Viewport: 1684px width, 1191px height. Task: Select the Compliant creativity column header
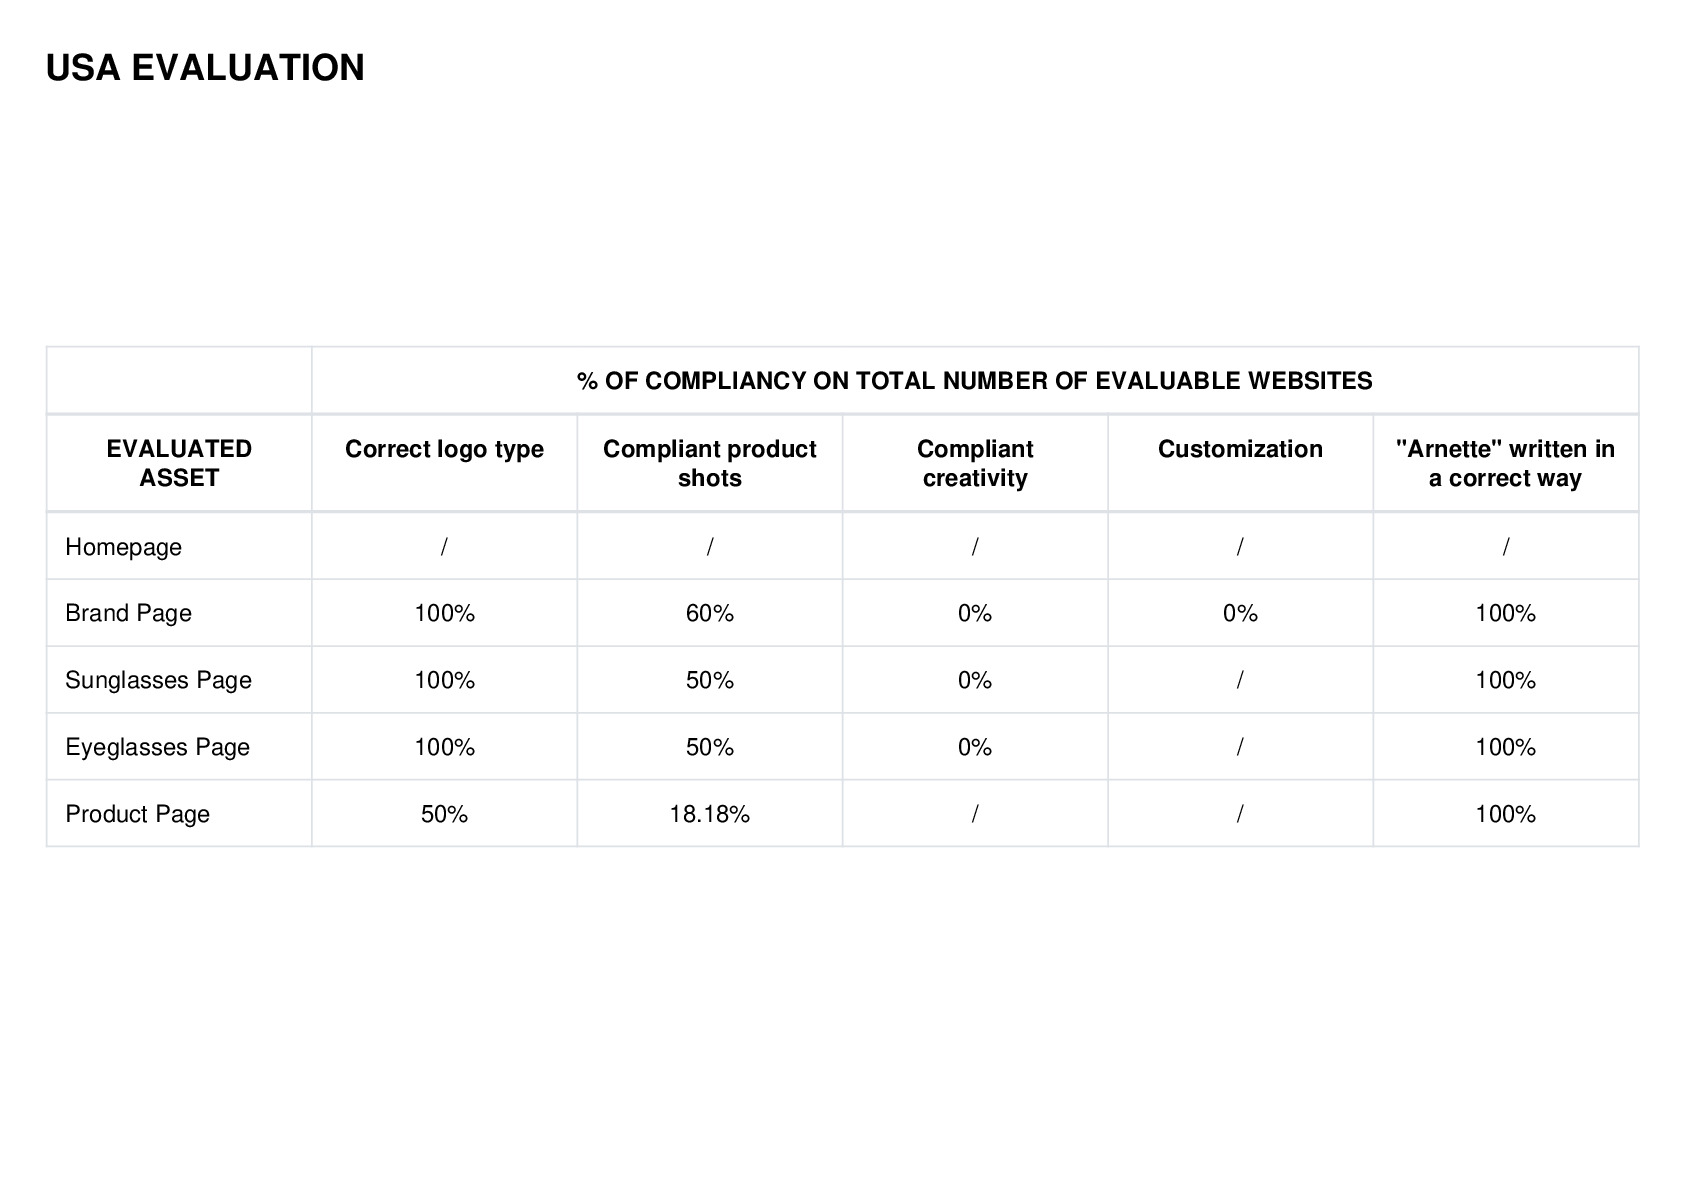(975, 463)
